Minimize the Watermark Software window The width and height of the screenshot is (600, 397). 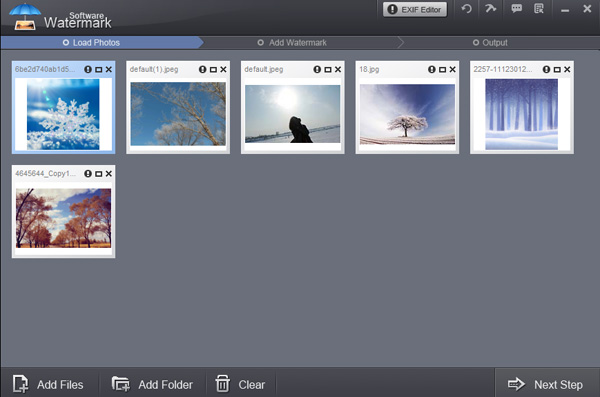565,10
